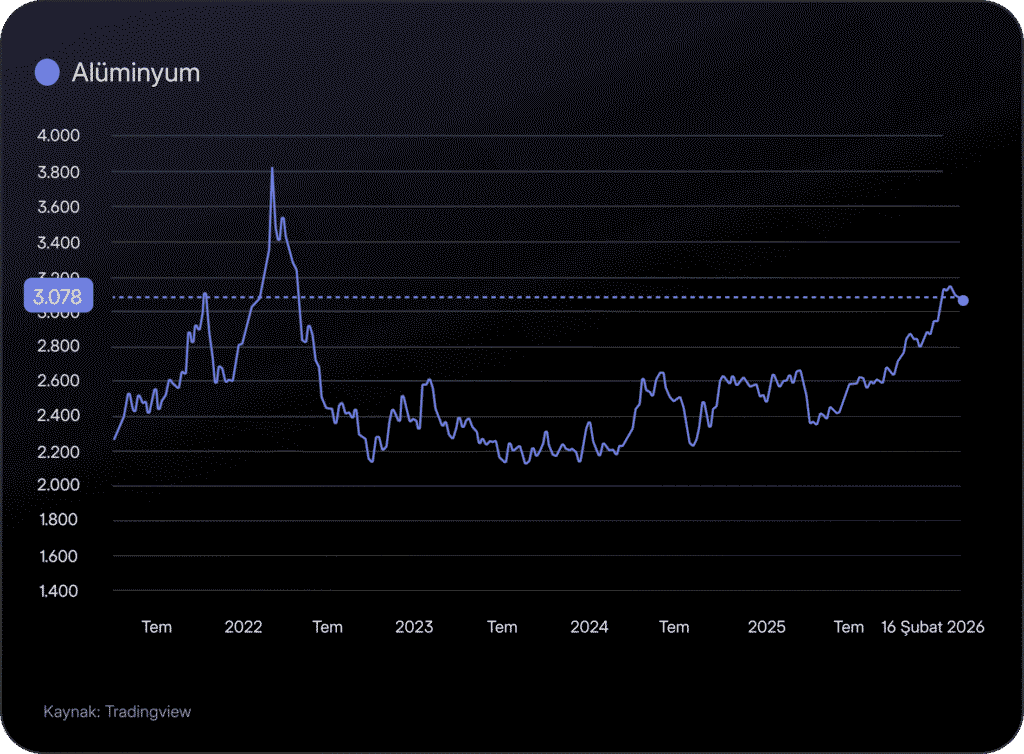Click the endpoint dot of the price line

[963, 300]
